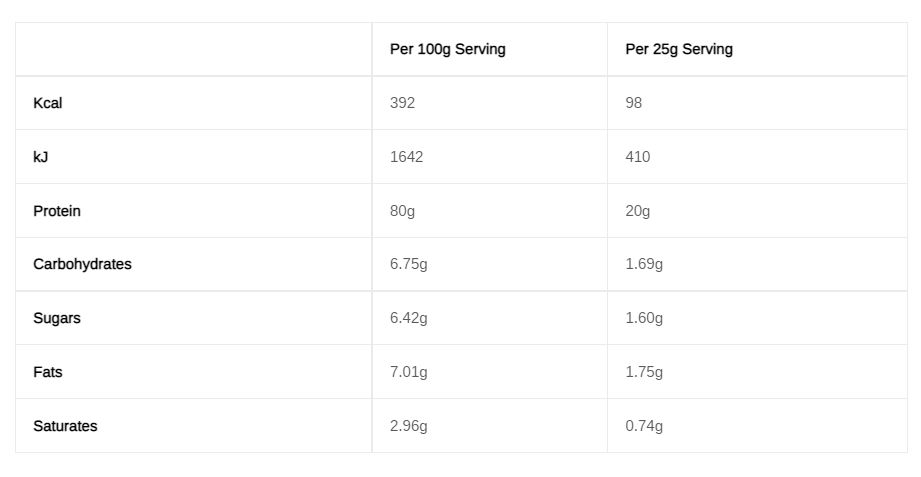Click the Per 100g Serving column header
This screenshot has height=477, width=921.
(448, 49)
